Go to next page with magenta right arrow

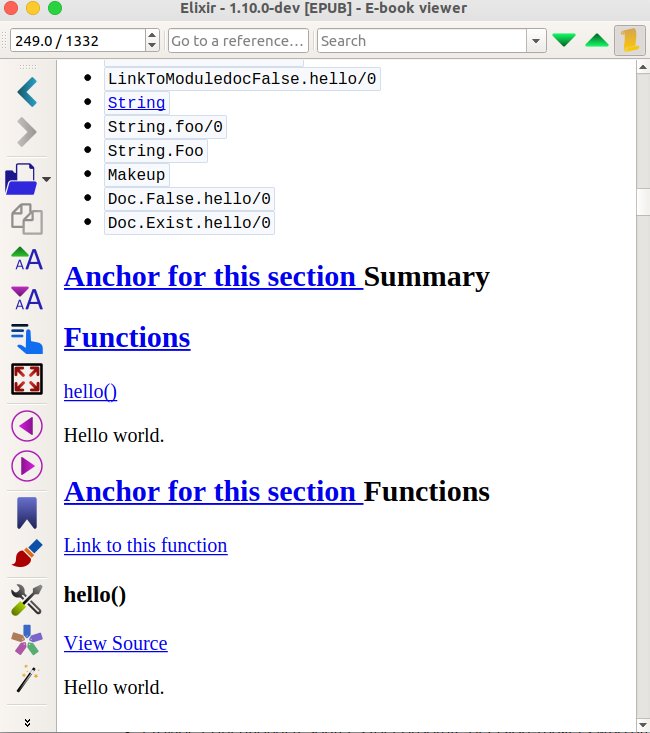[27, 466]
